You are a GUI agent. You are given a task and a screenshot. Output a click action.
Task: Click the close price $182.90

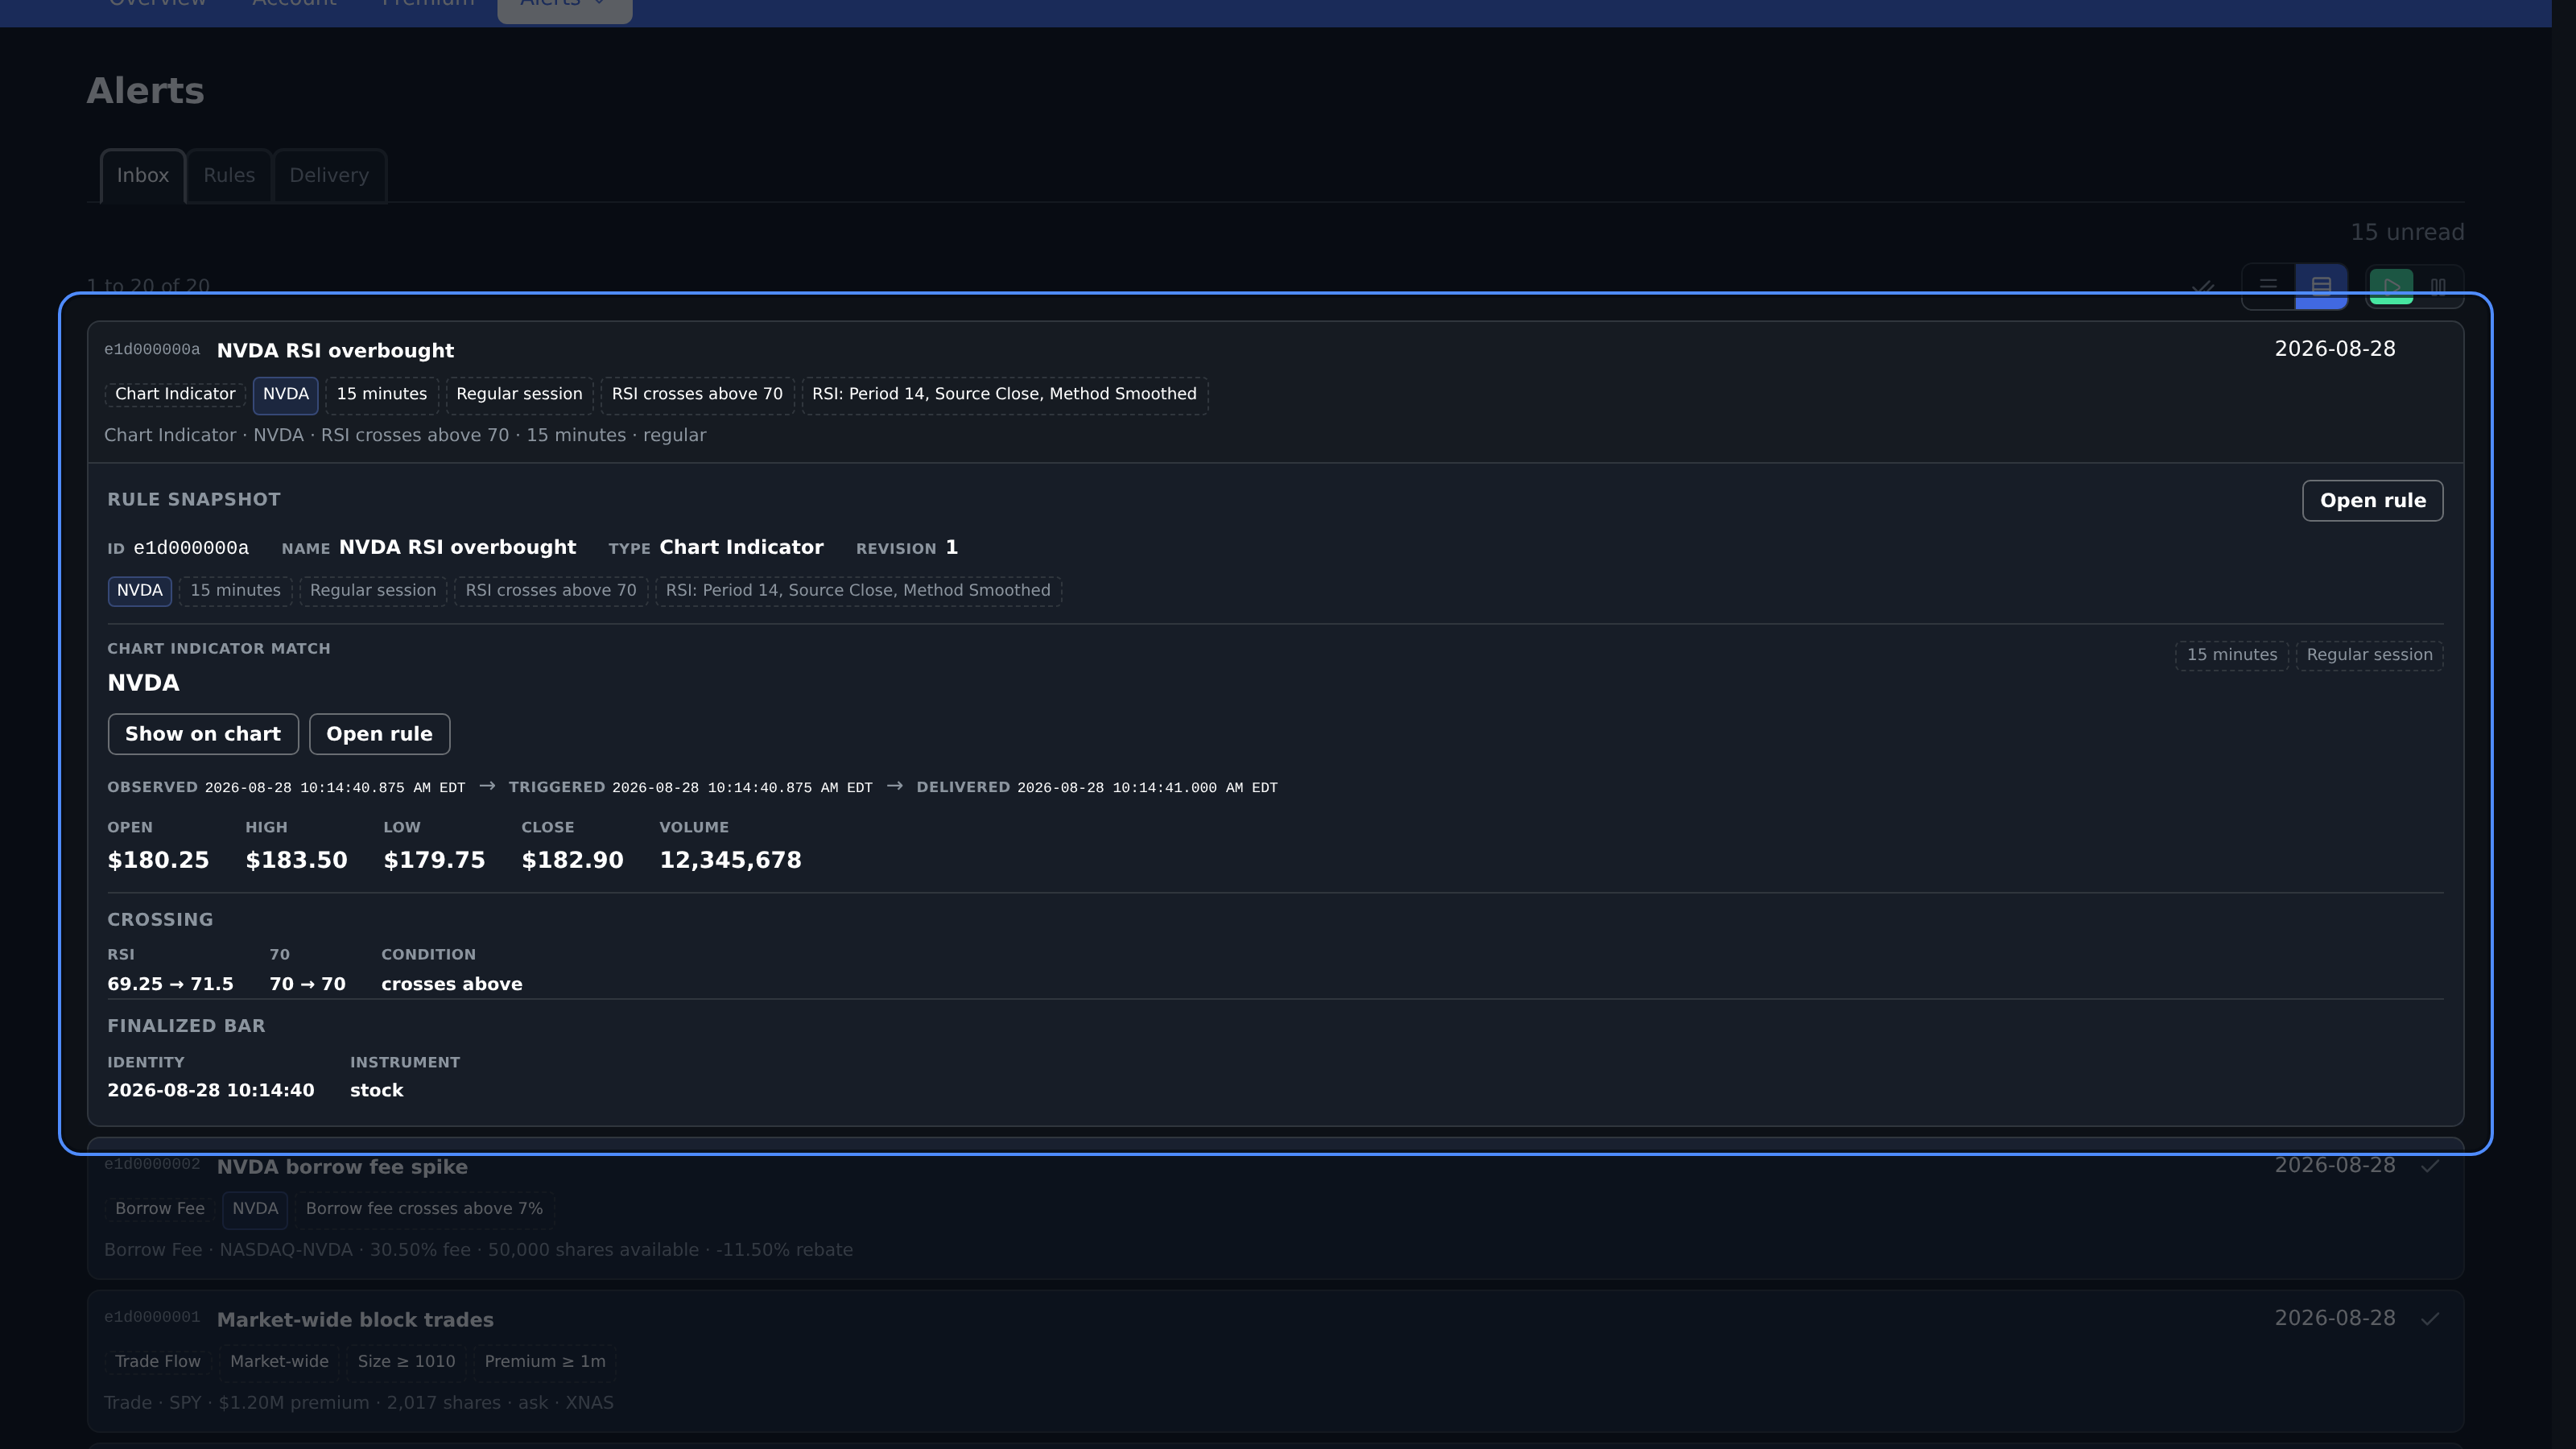pos(572,861)
